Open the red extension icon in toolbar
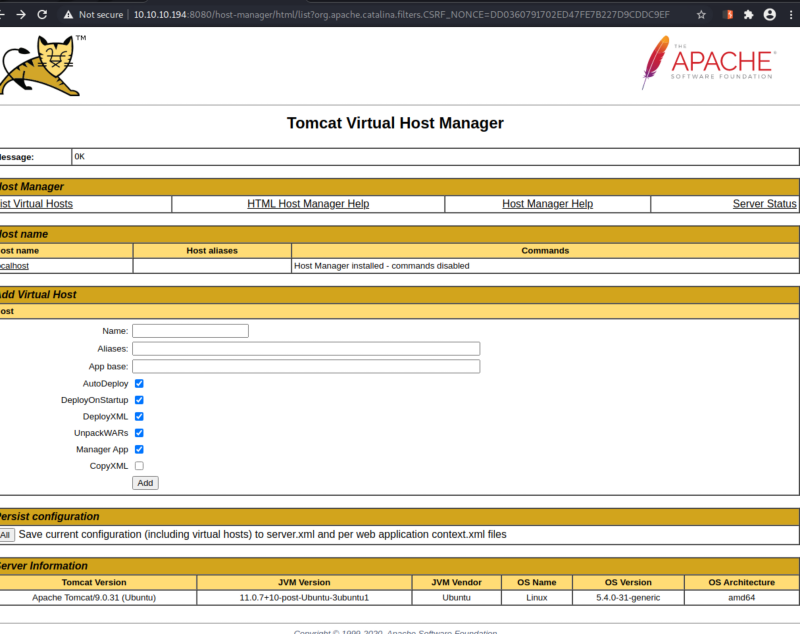 coord(728,15)
